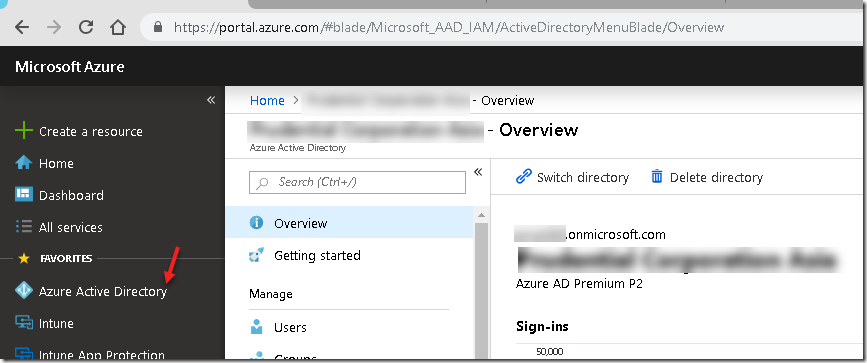Click the Favorites star icon
This screenshot has height=363, width=867.
coord(24,258)
